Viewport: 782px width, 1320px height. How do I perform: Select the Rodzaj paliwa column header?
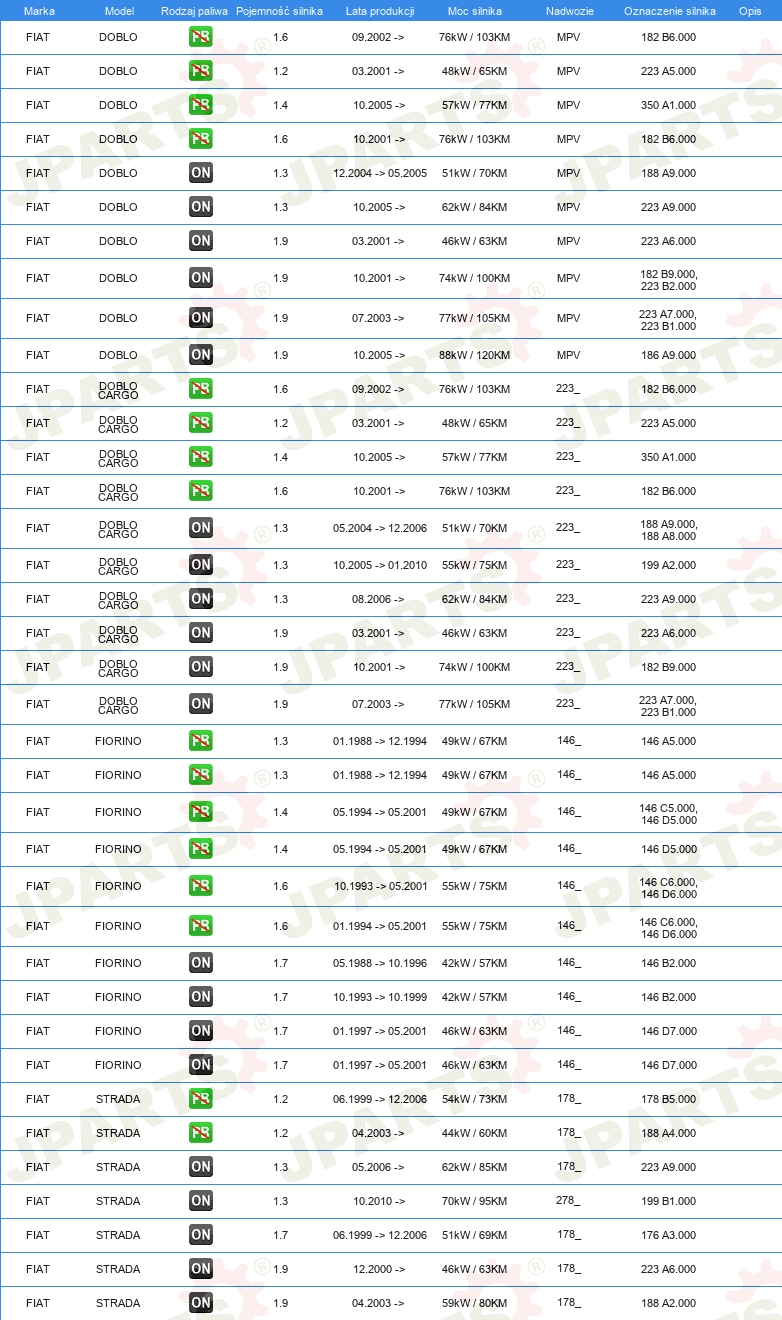pyautogui.click(x=195, y=11)
